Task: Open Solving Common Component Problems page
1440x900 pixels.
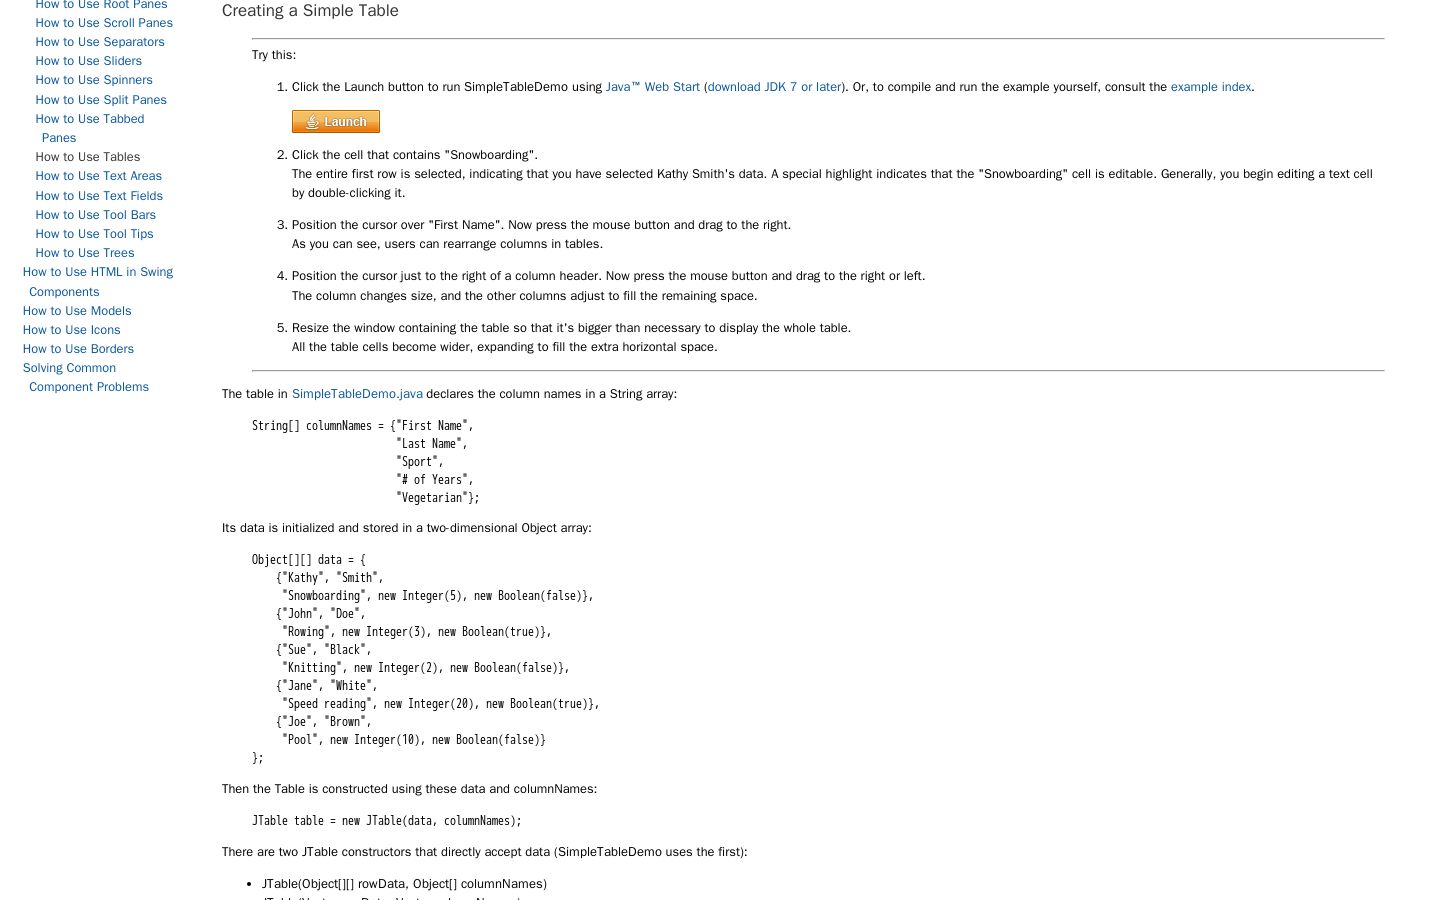Action: click(x=86, y=378)
